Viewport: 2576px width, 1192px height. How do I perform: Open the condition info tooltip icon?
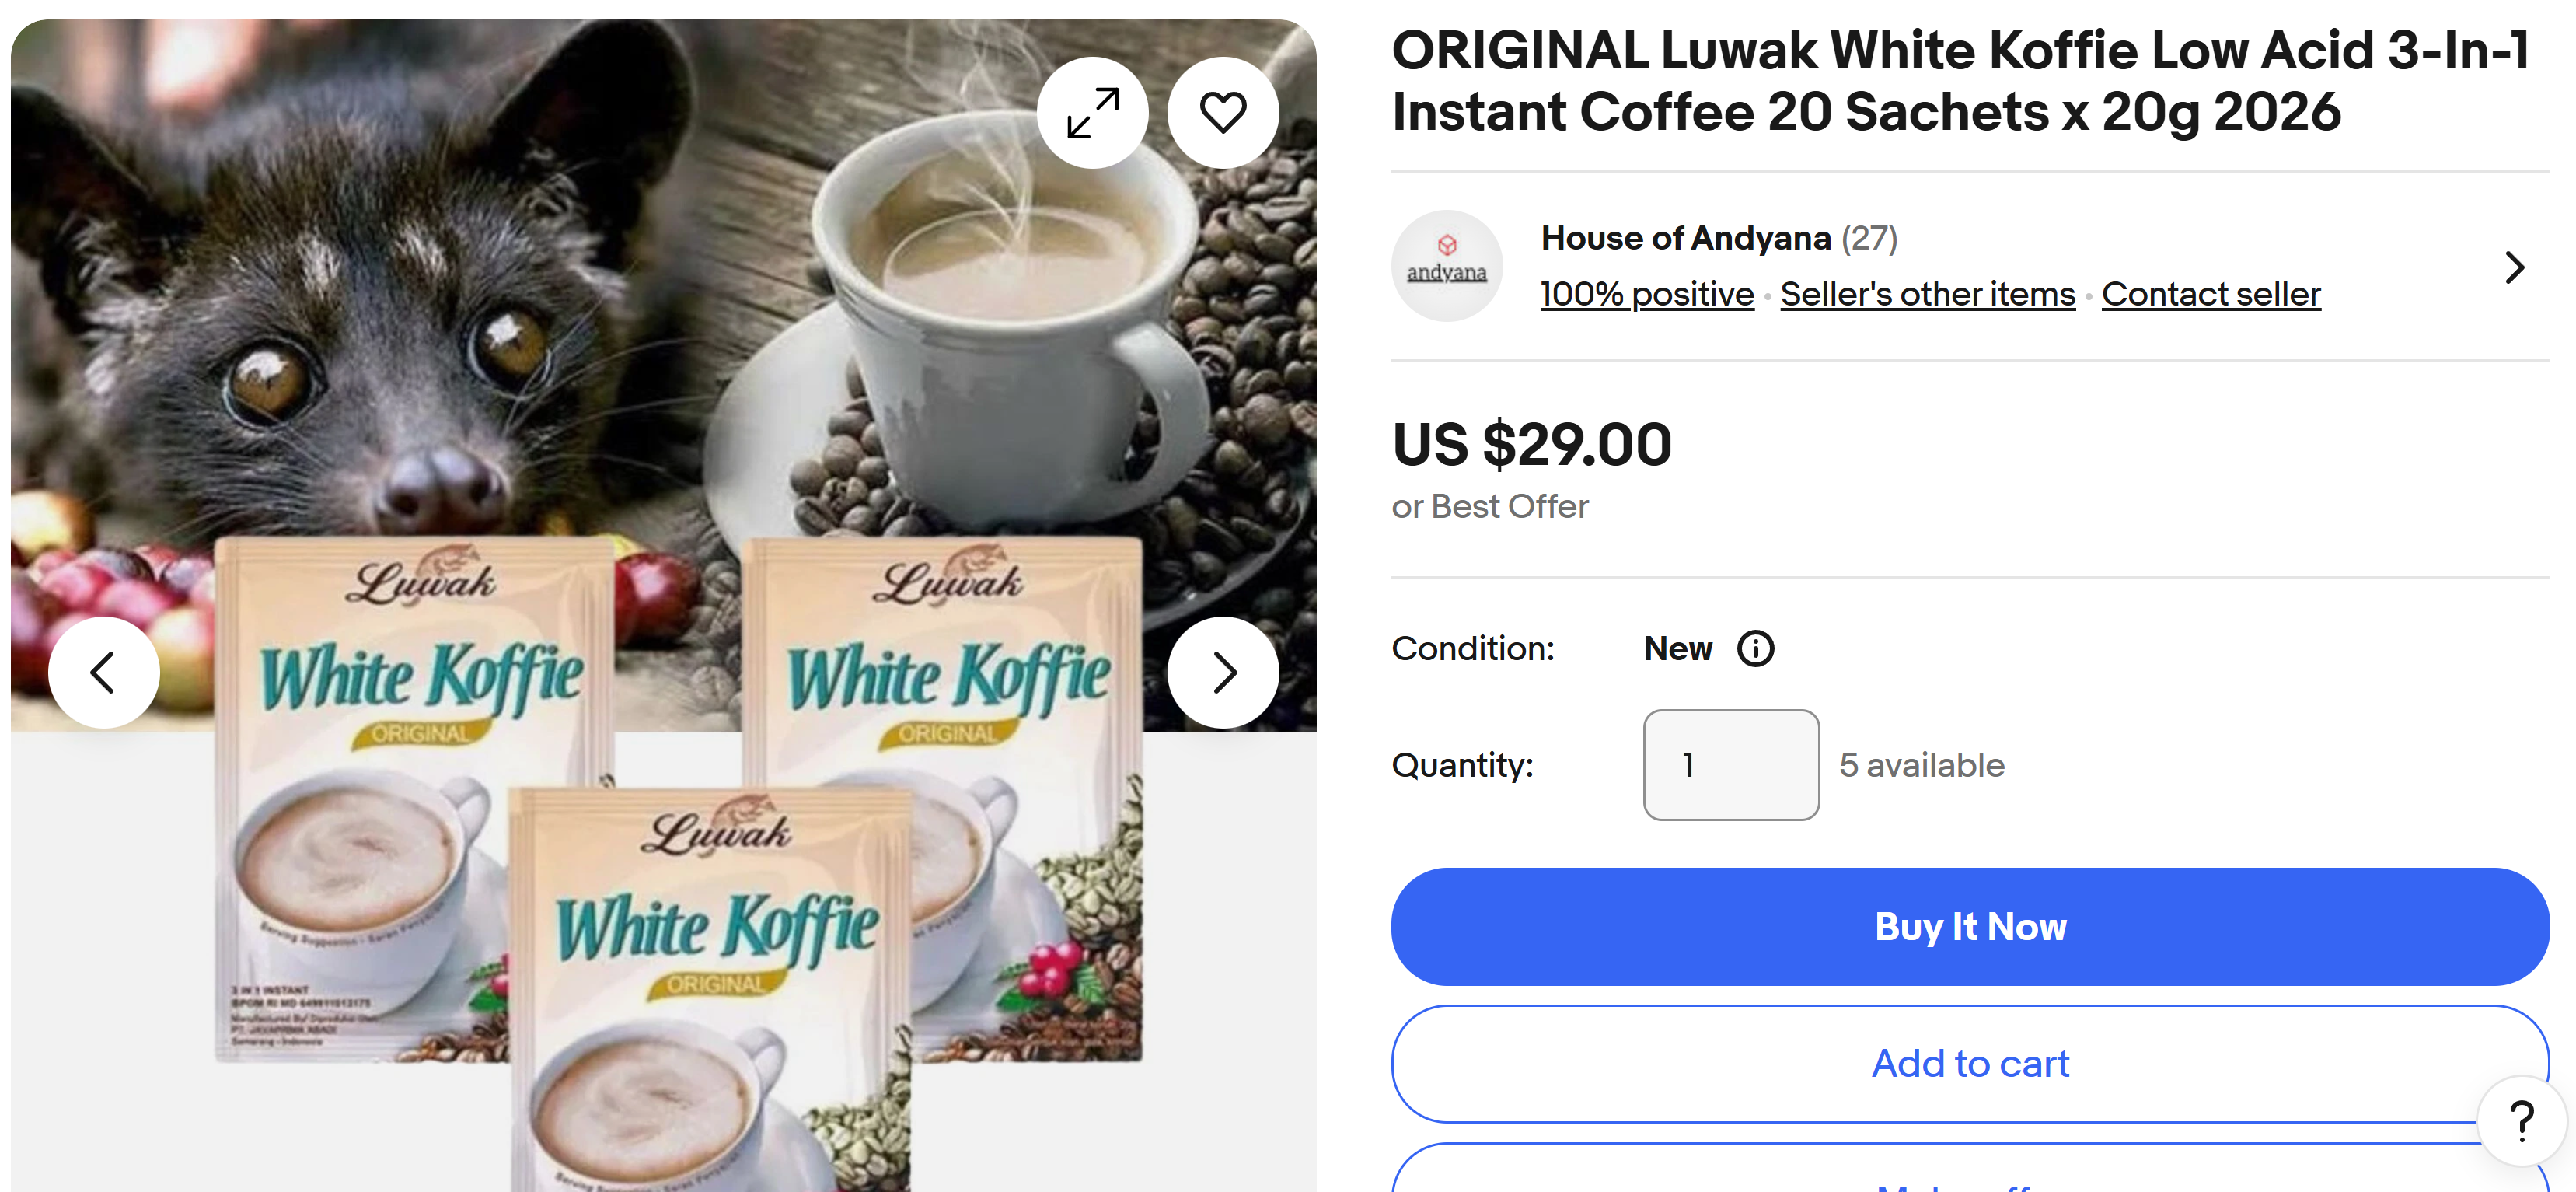pyautogui.click(x=1755, y=649)
